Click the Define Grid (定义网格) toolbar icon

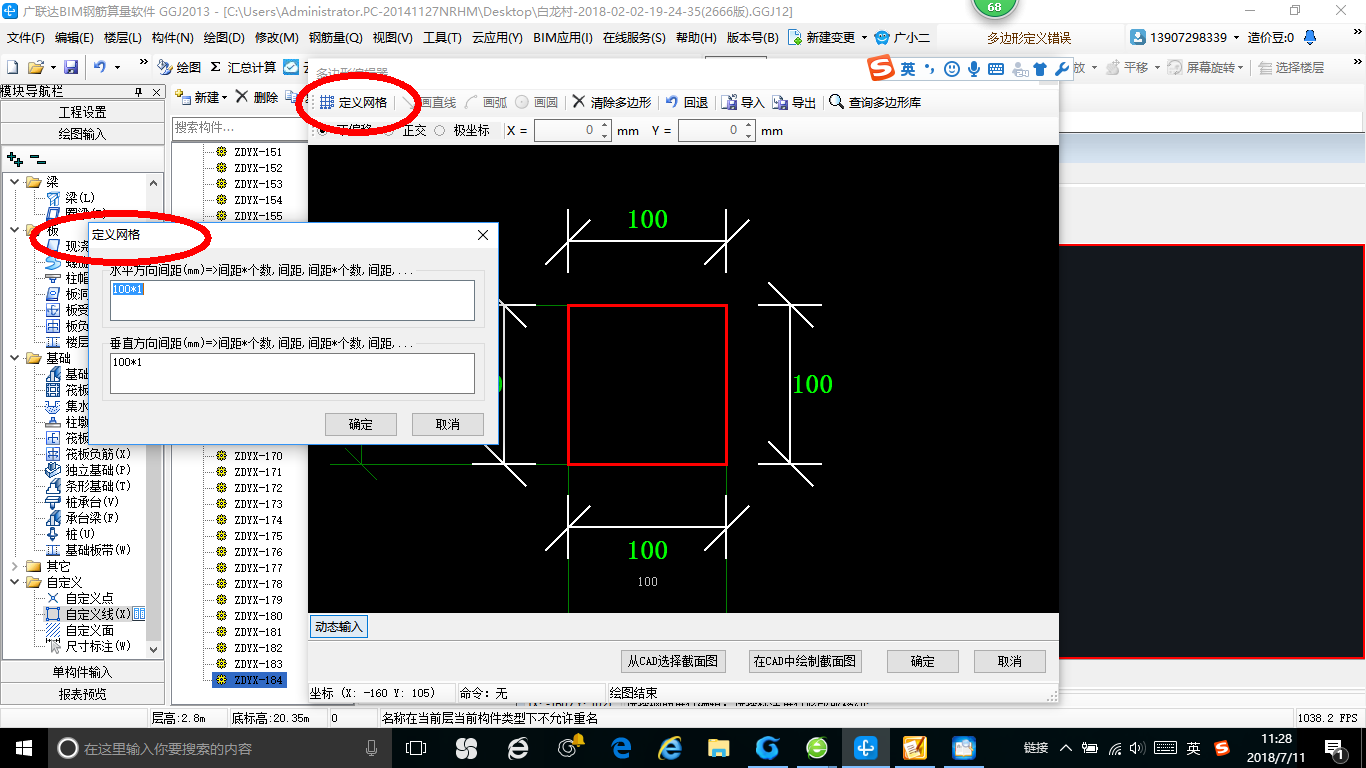click(x=327, y=102)
